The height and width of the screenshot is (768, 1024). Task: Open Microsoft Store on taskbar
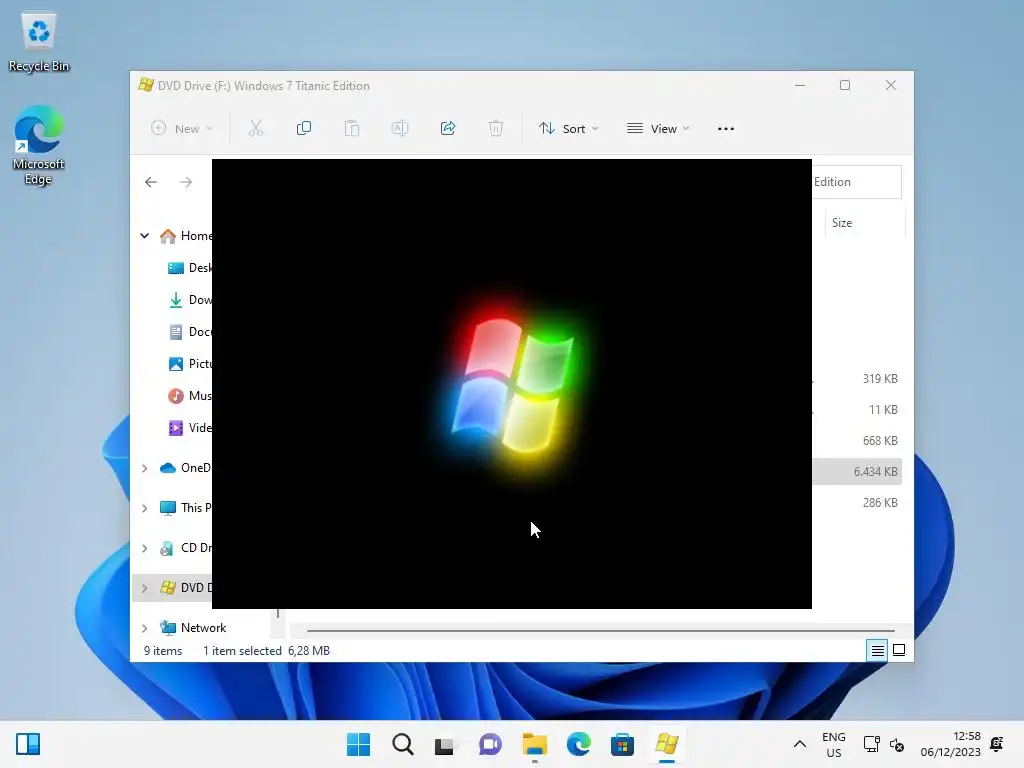click(622, 744)
